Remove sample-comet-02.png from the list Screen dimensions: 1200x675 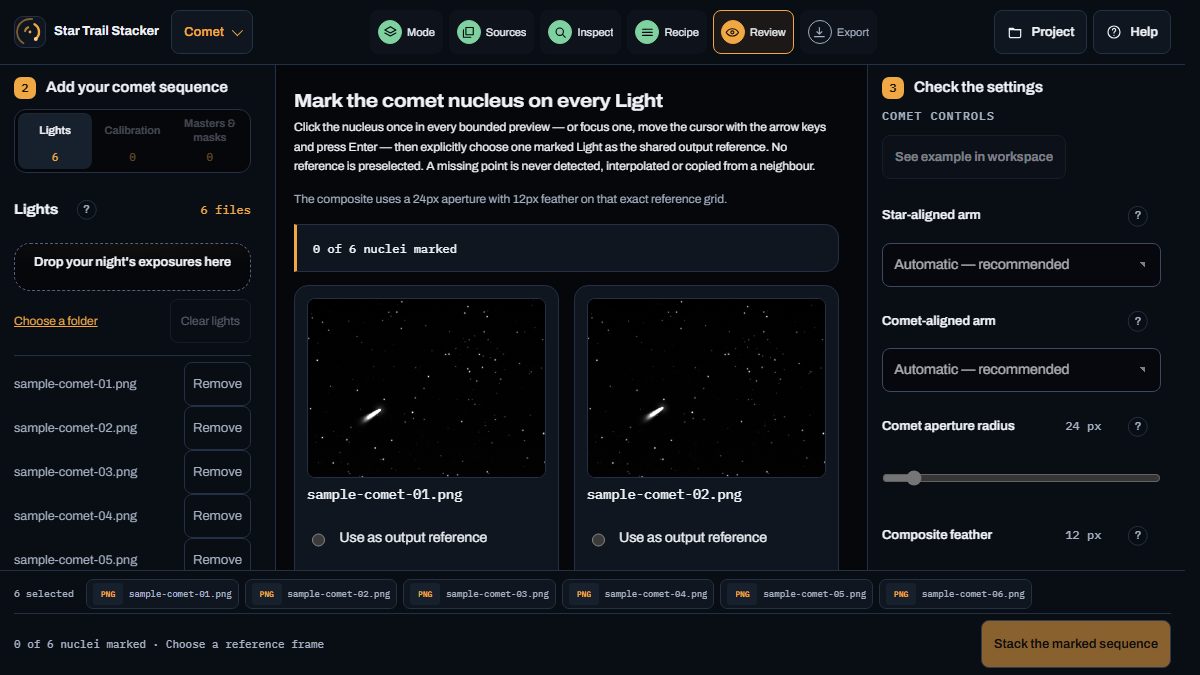point(217,428)
